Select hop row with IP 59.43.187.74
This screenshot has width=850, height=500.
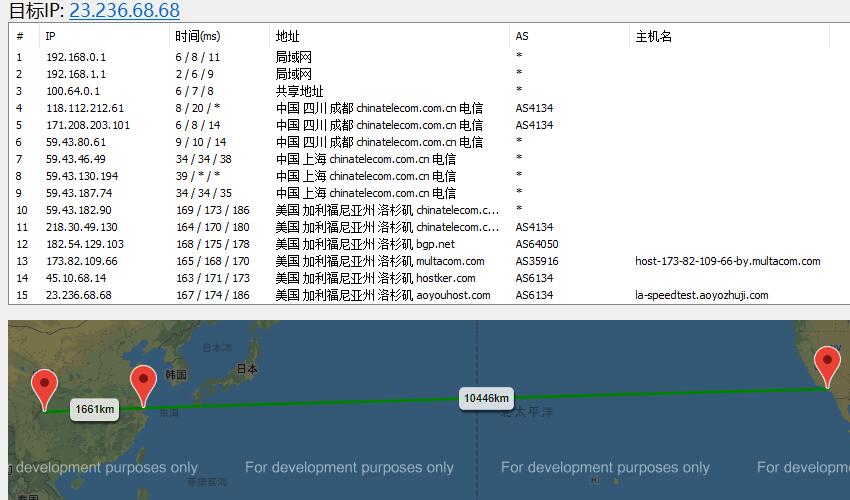(x=428, y=193)
